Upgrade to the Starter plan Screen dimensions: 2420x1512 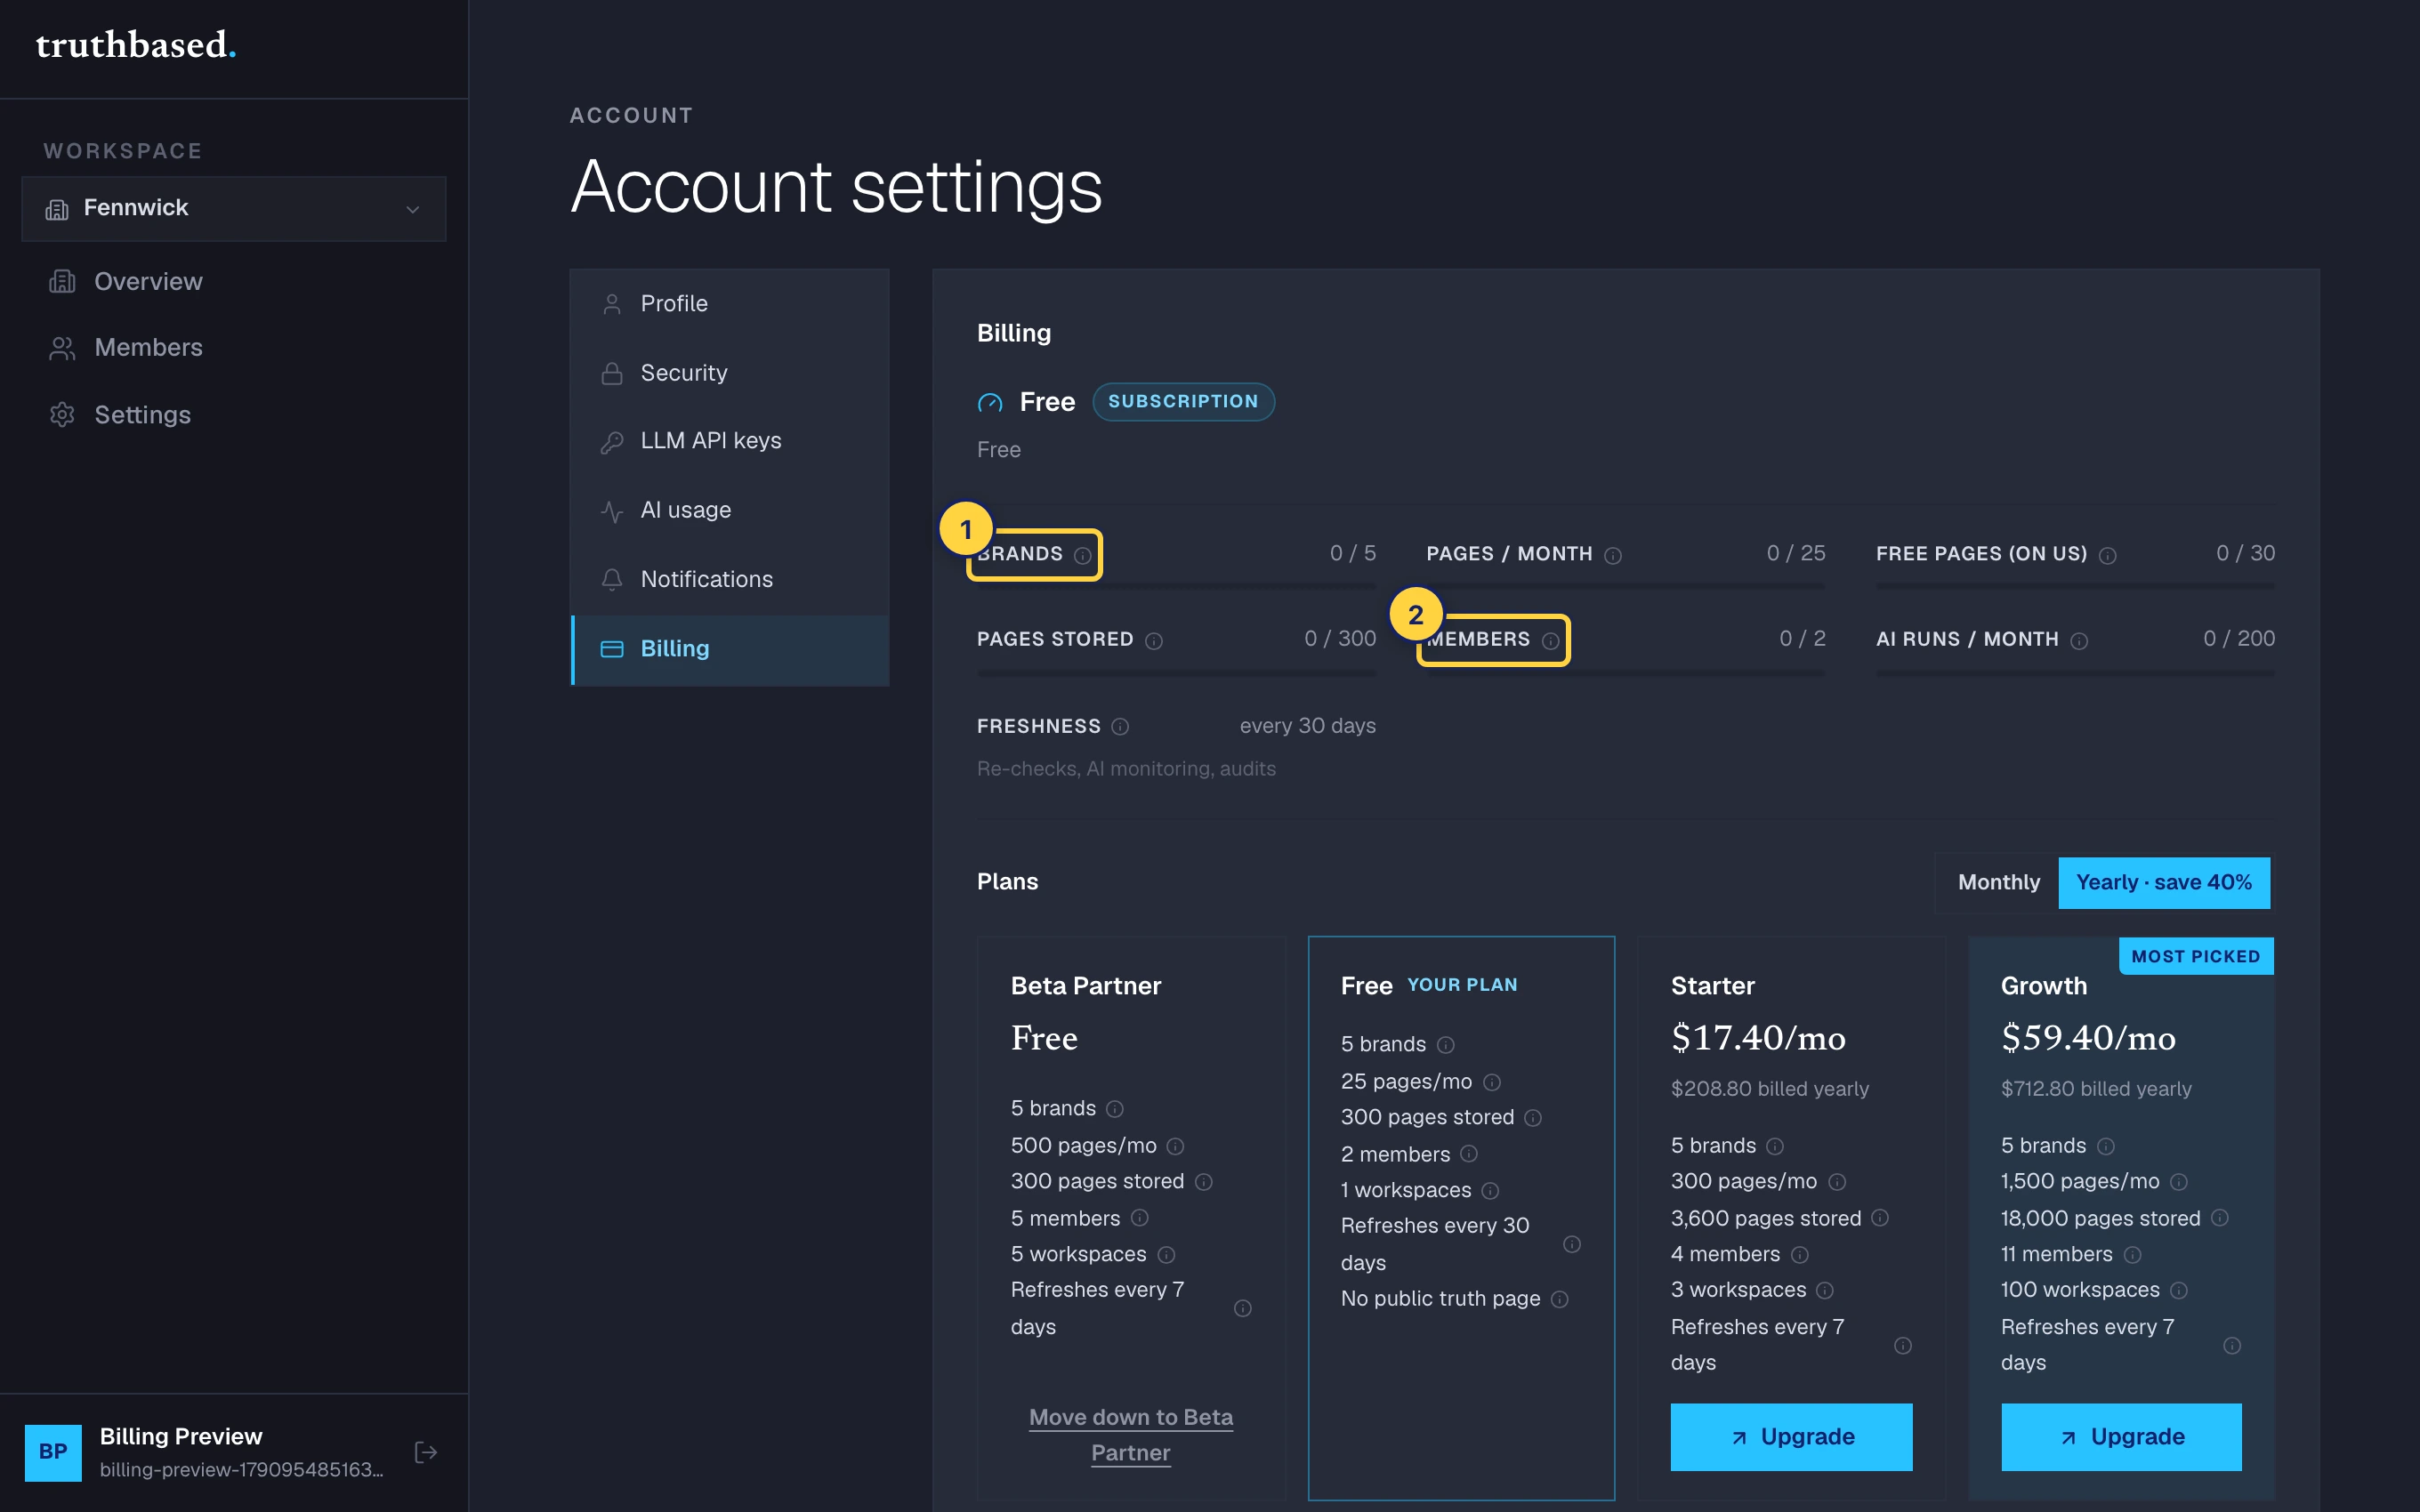tap(1791, 1437)
